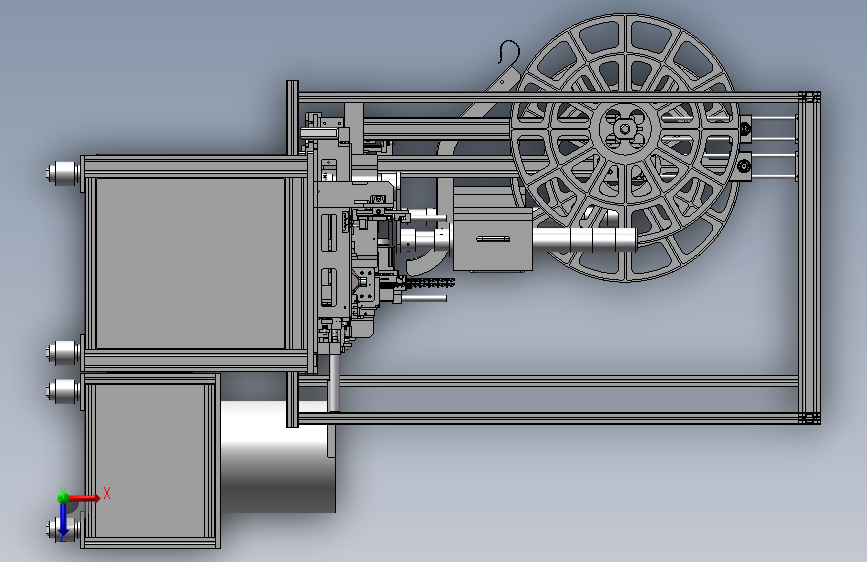Click the red X axis arrow of the triad
Screen dimensions: 867x562
tap(84, 498)
